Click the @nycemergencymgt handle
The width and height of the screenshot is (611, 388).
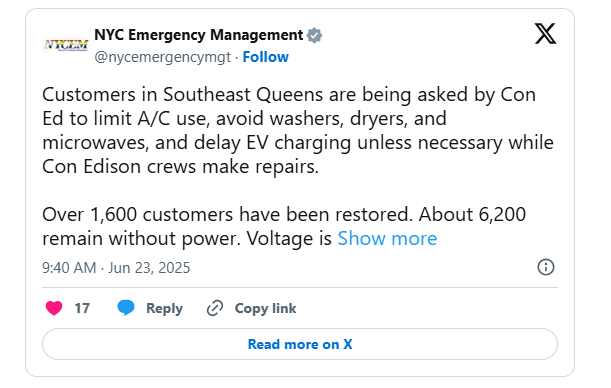[162, 57]
